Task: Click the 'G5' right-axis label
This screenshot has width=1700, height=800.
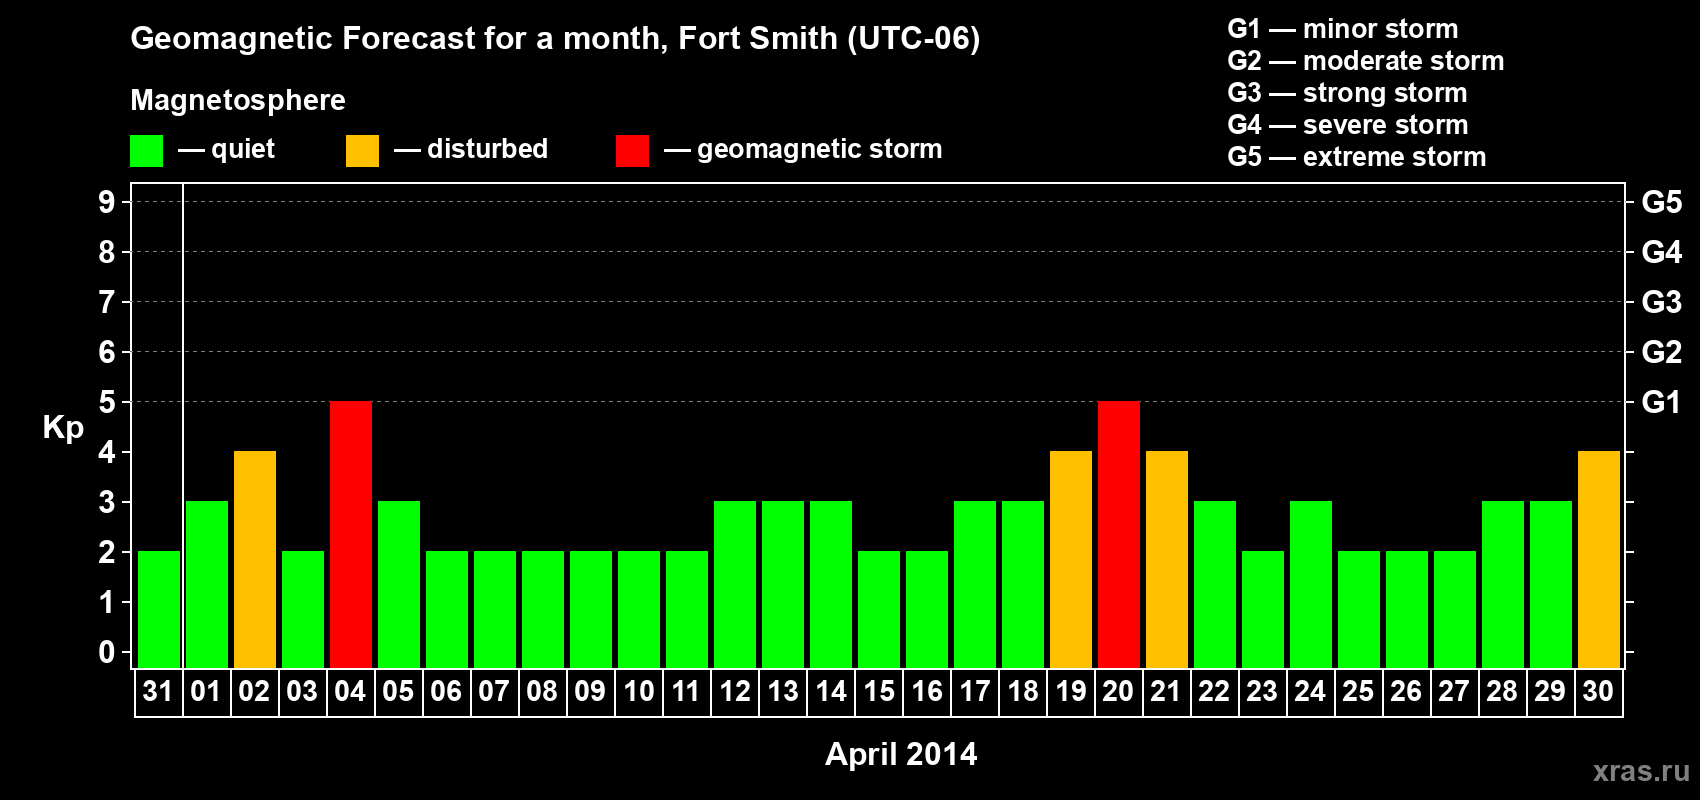Action: [1662, 202]
